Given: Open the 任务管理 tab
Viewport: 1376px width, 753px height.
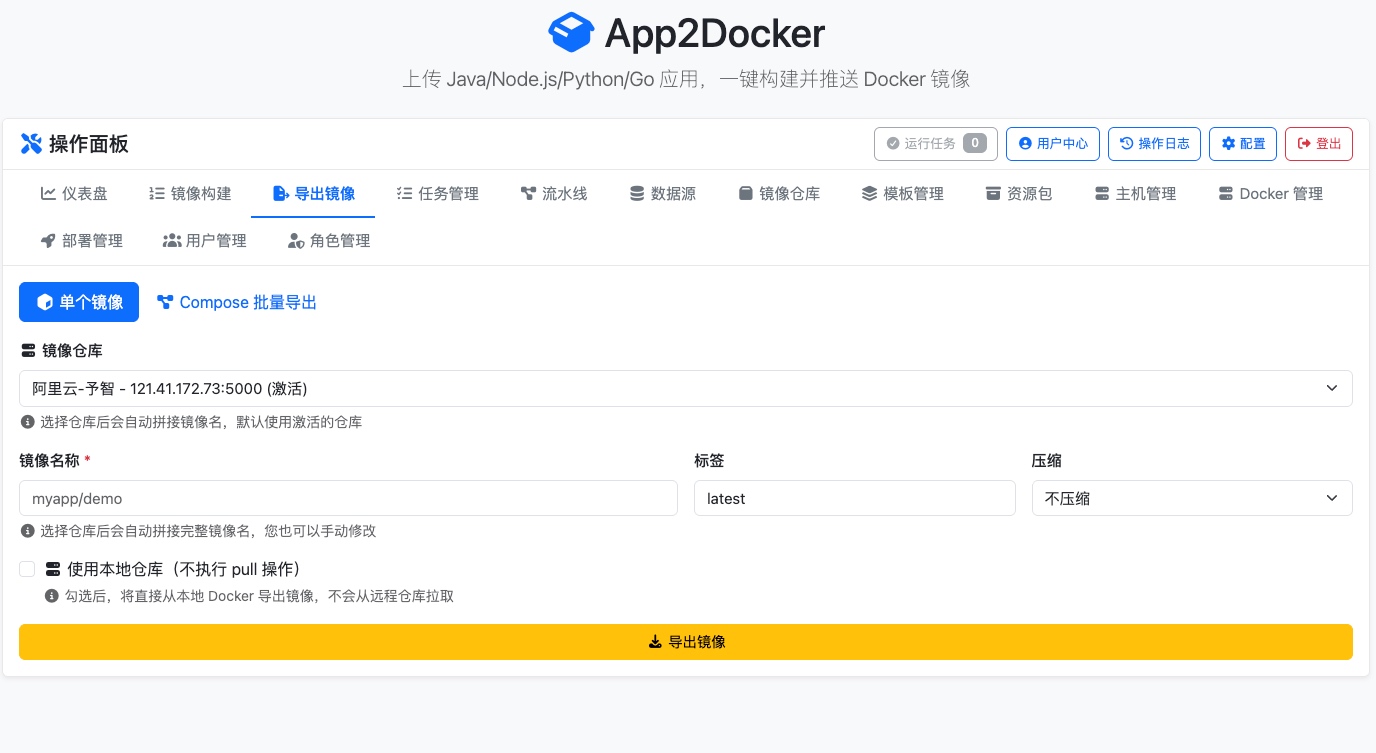Looking at the screenshot, I should pyautogui.click(x=438, y=194).
